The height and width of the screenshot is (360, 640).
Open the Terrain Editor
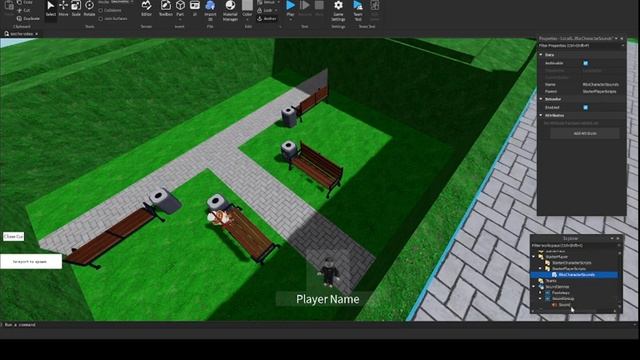(x=146, y=9)
